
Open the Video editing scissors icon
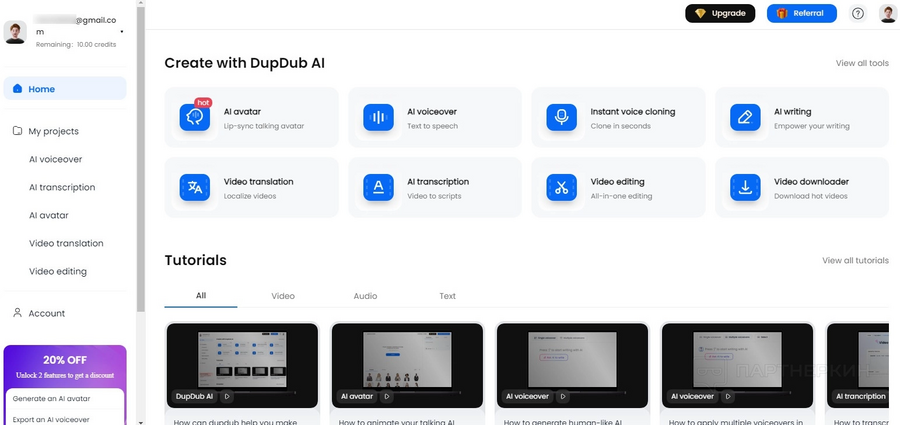pos(561,187)
